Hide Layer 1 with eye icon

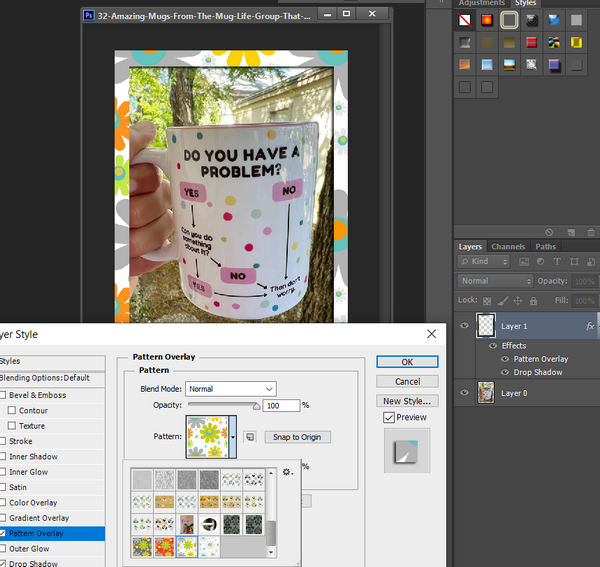[465, 326]
